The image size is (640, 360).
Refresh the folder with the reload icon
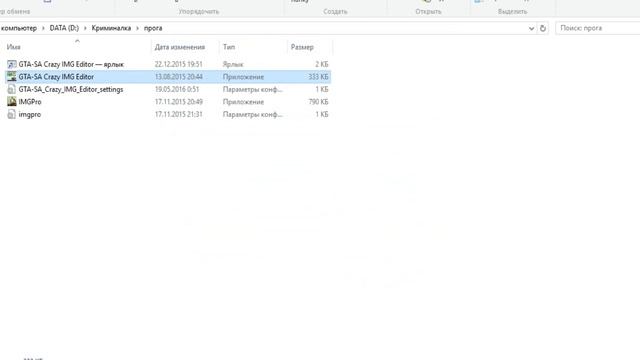coord(543,28)
